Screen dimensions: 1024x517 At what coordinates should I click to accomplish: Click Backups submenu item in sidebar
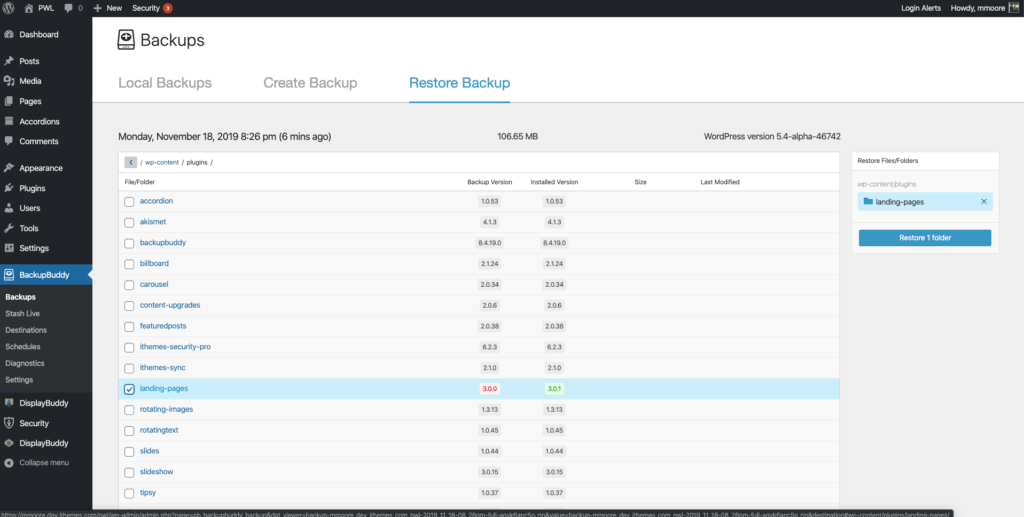(x=20, y=297)
